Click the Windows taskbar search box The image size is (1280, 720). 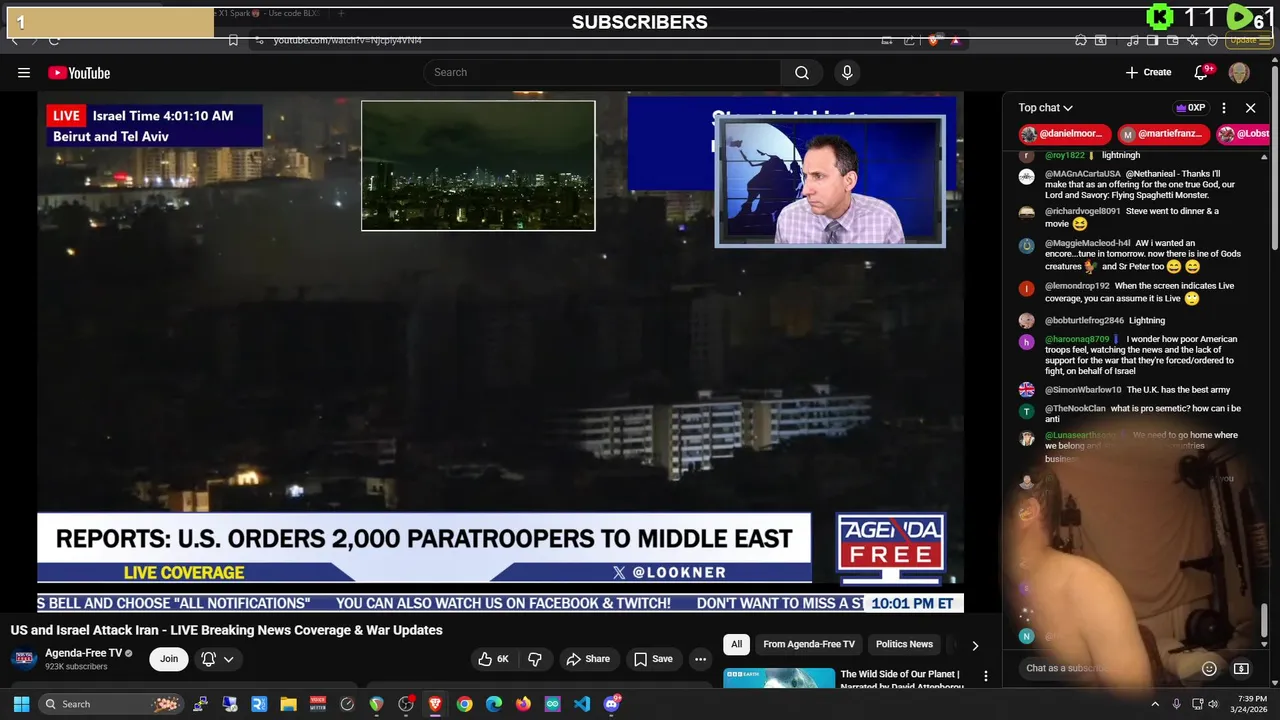pos(110,704)
